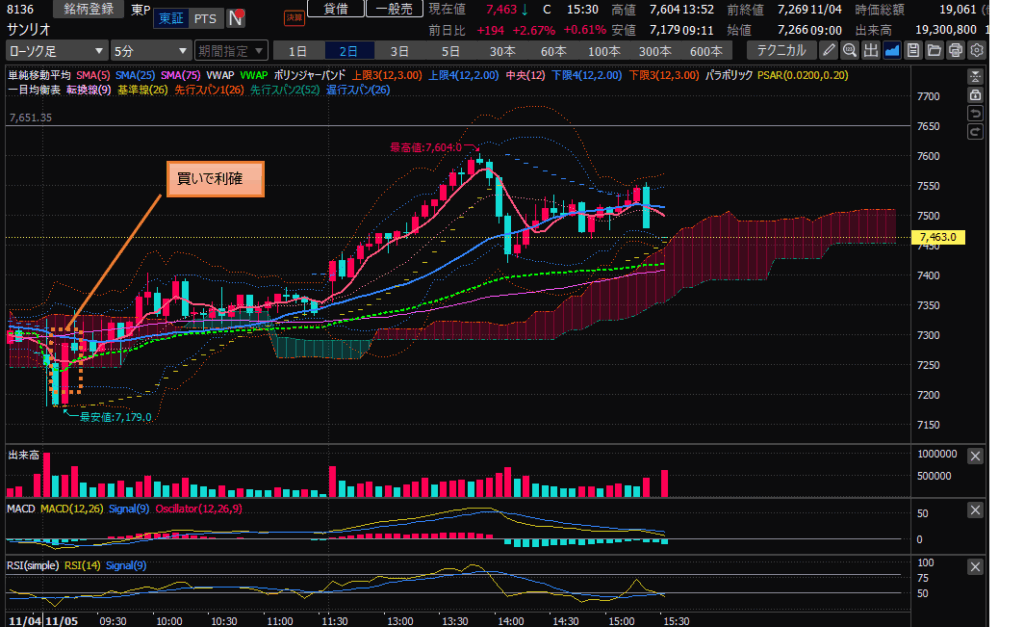Click the magnifier zoom icon
The width and height of the screenshot is (1024, 627).
click(x=850, y=50)
